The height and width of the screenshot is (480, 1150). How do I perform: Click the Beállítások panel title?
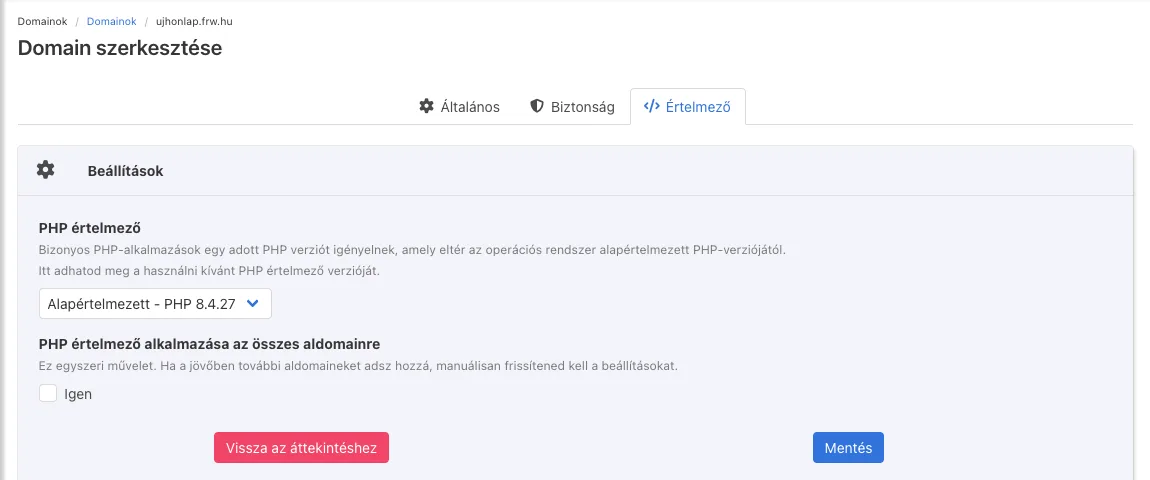click(x=125, y=171)
